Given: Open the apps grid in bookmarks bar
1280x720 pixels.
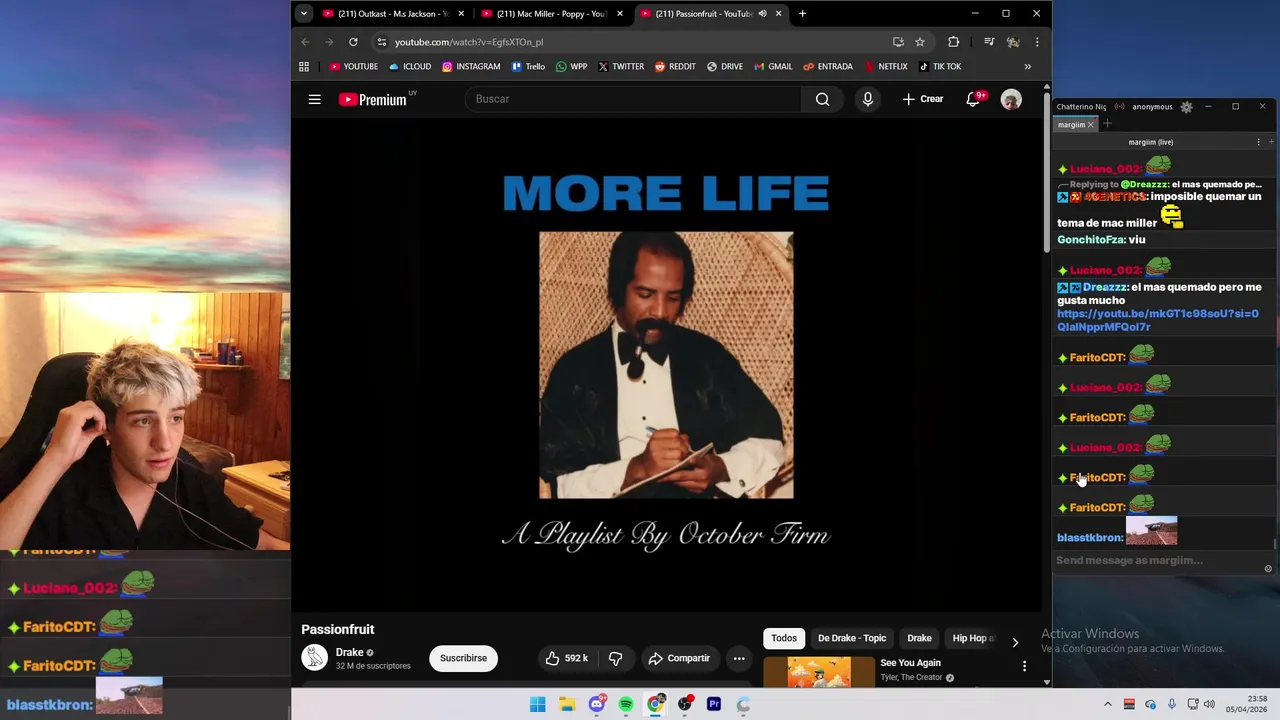Looking at the screenshot, I should click(304, 67).
